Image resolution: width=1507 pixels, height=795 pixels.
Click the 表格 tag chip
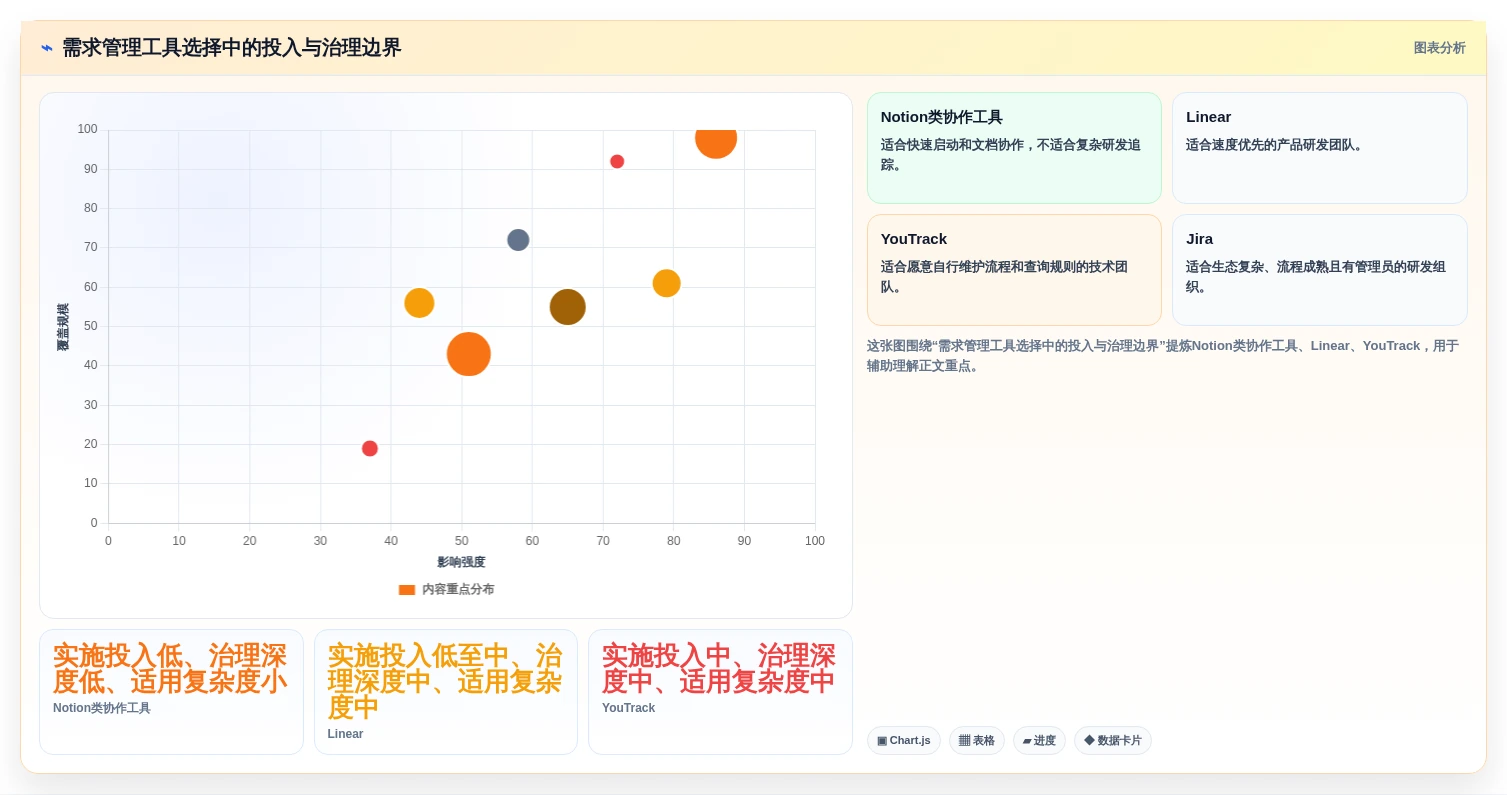(x=976, y=741)
